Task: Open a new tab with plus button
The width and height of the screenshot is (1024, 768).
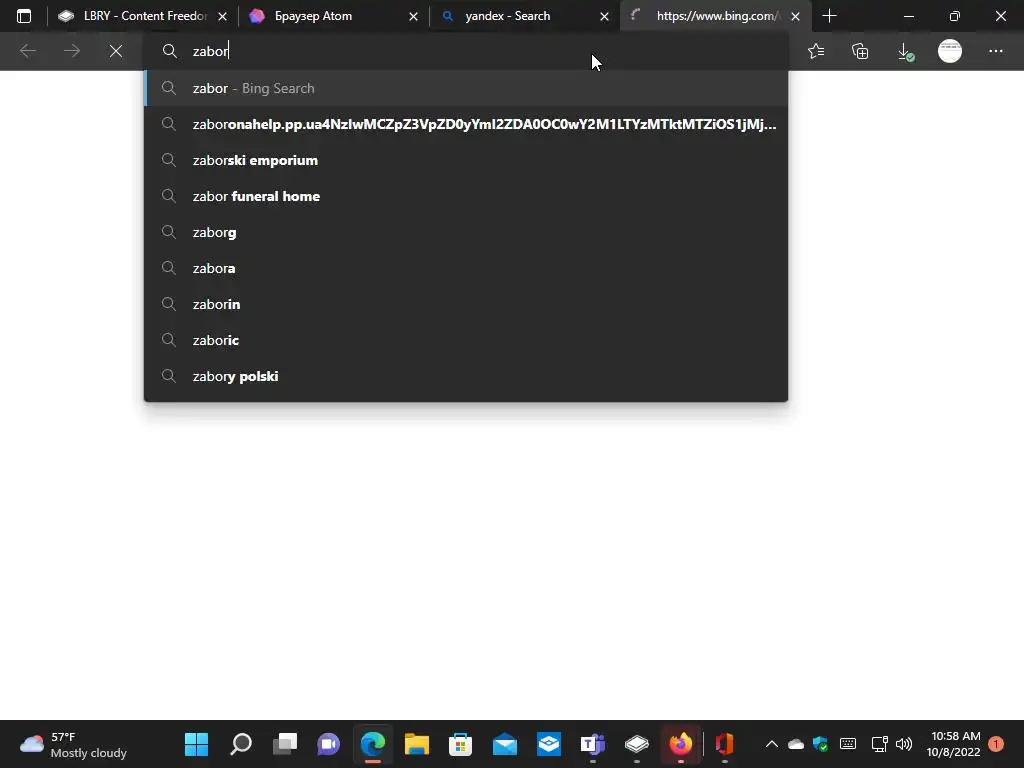Action: 829,16
